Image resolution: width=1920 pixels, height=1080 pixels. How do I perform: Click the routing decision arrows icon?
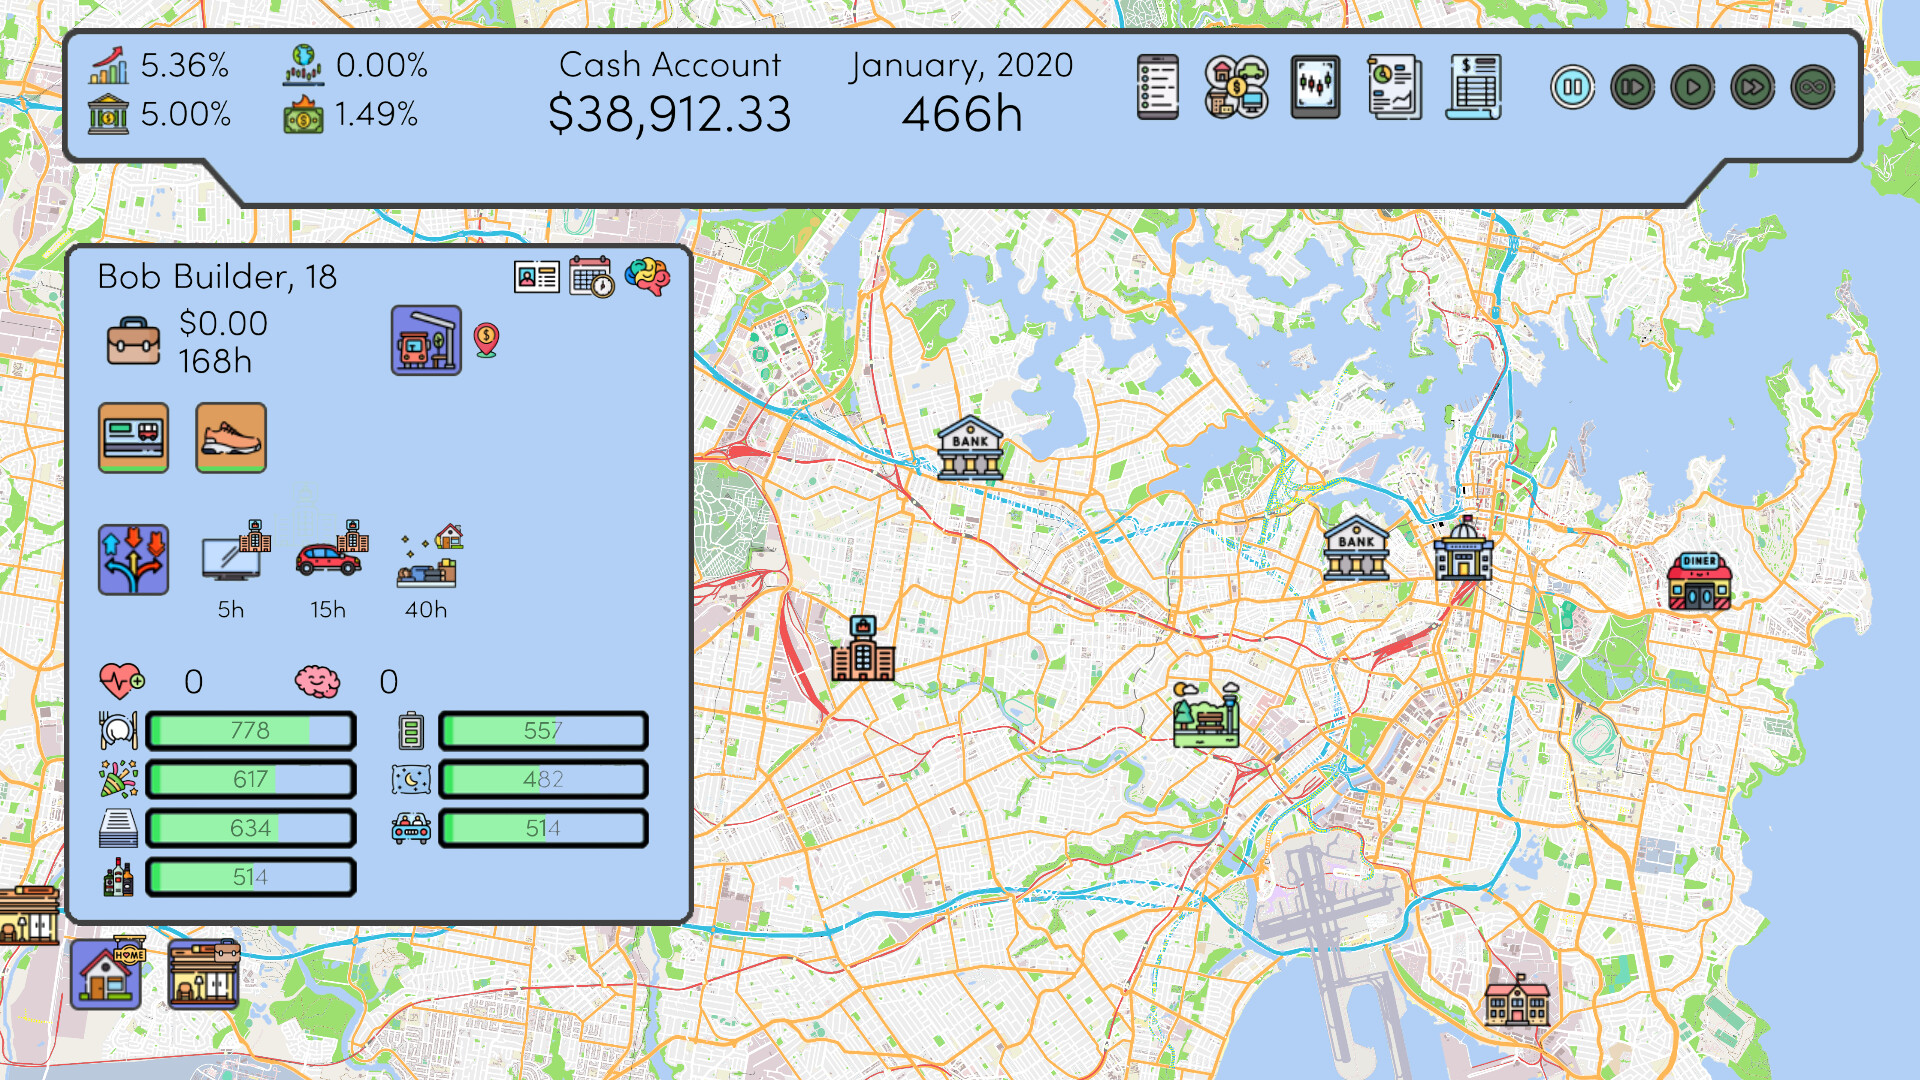click(x=133, y=560)
